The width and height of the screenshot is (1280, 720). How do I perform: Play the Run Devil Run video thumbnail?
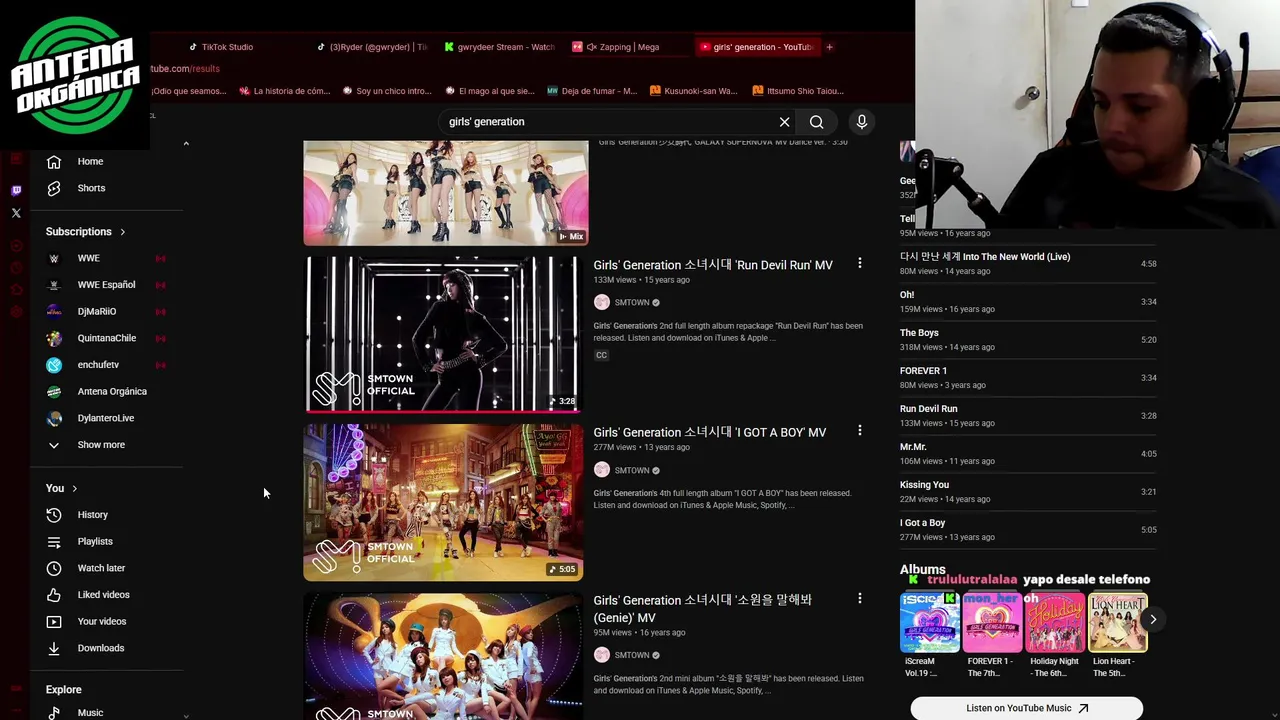(x=443, y=333)
